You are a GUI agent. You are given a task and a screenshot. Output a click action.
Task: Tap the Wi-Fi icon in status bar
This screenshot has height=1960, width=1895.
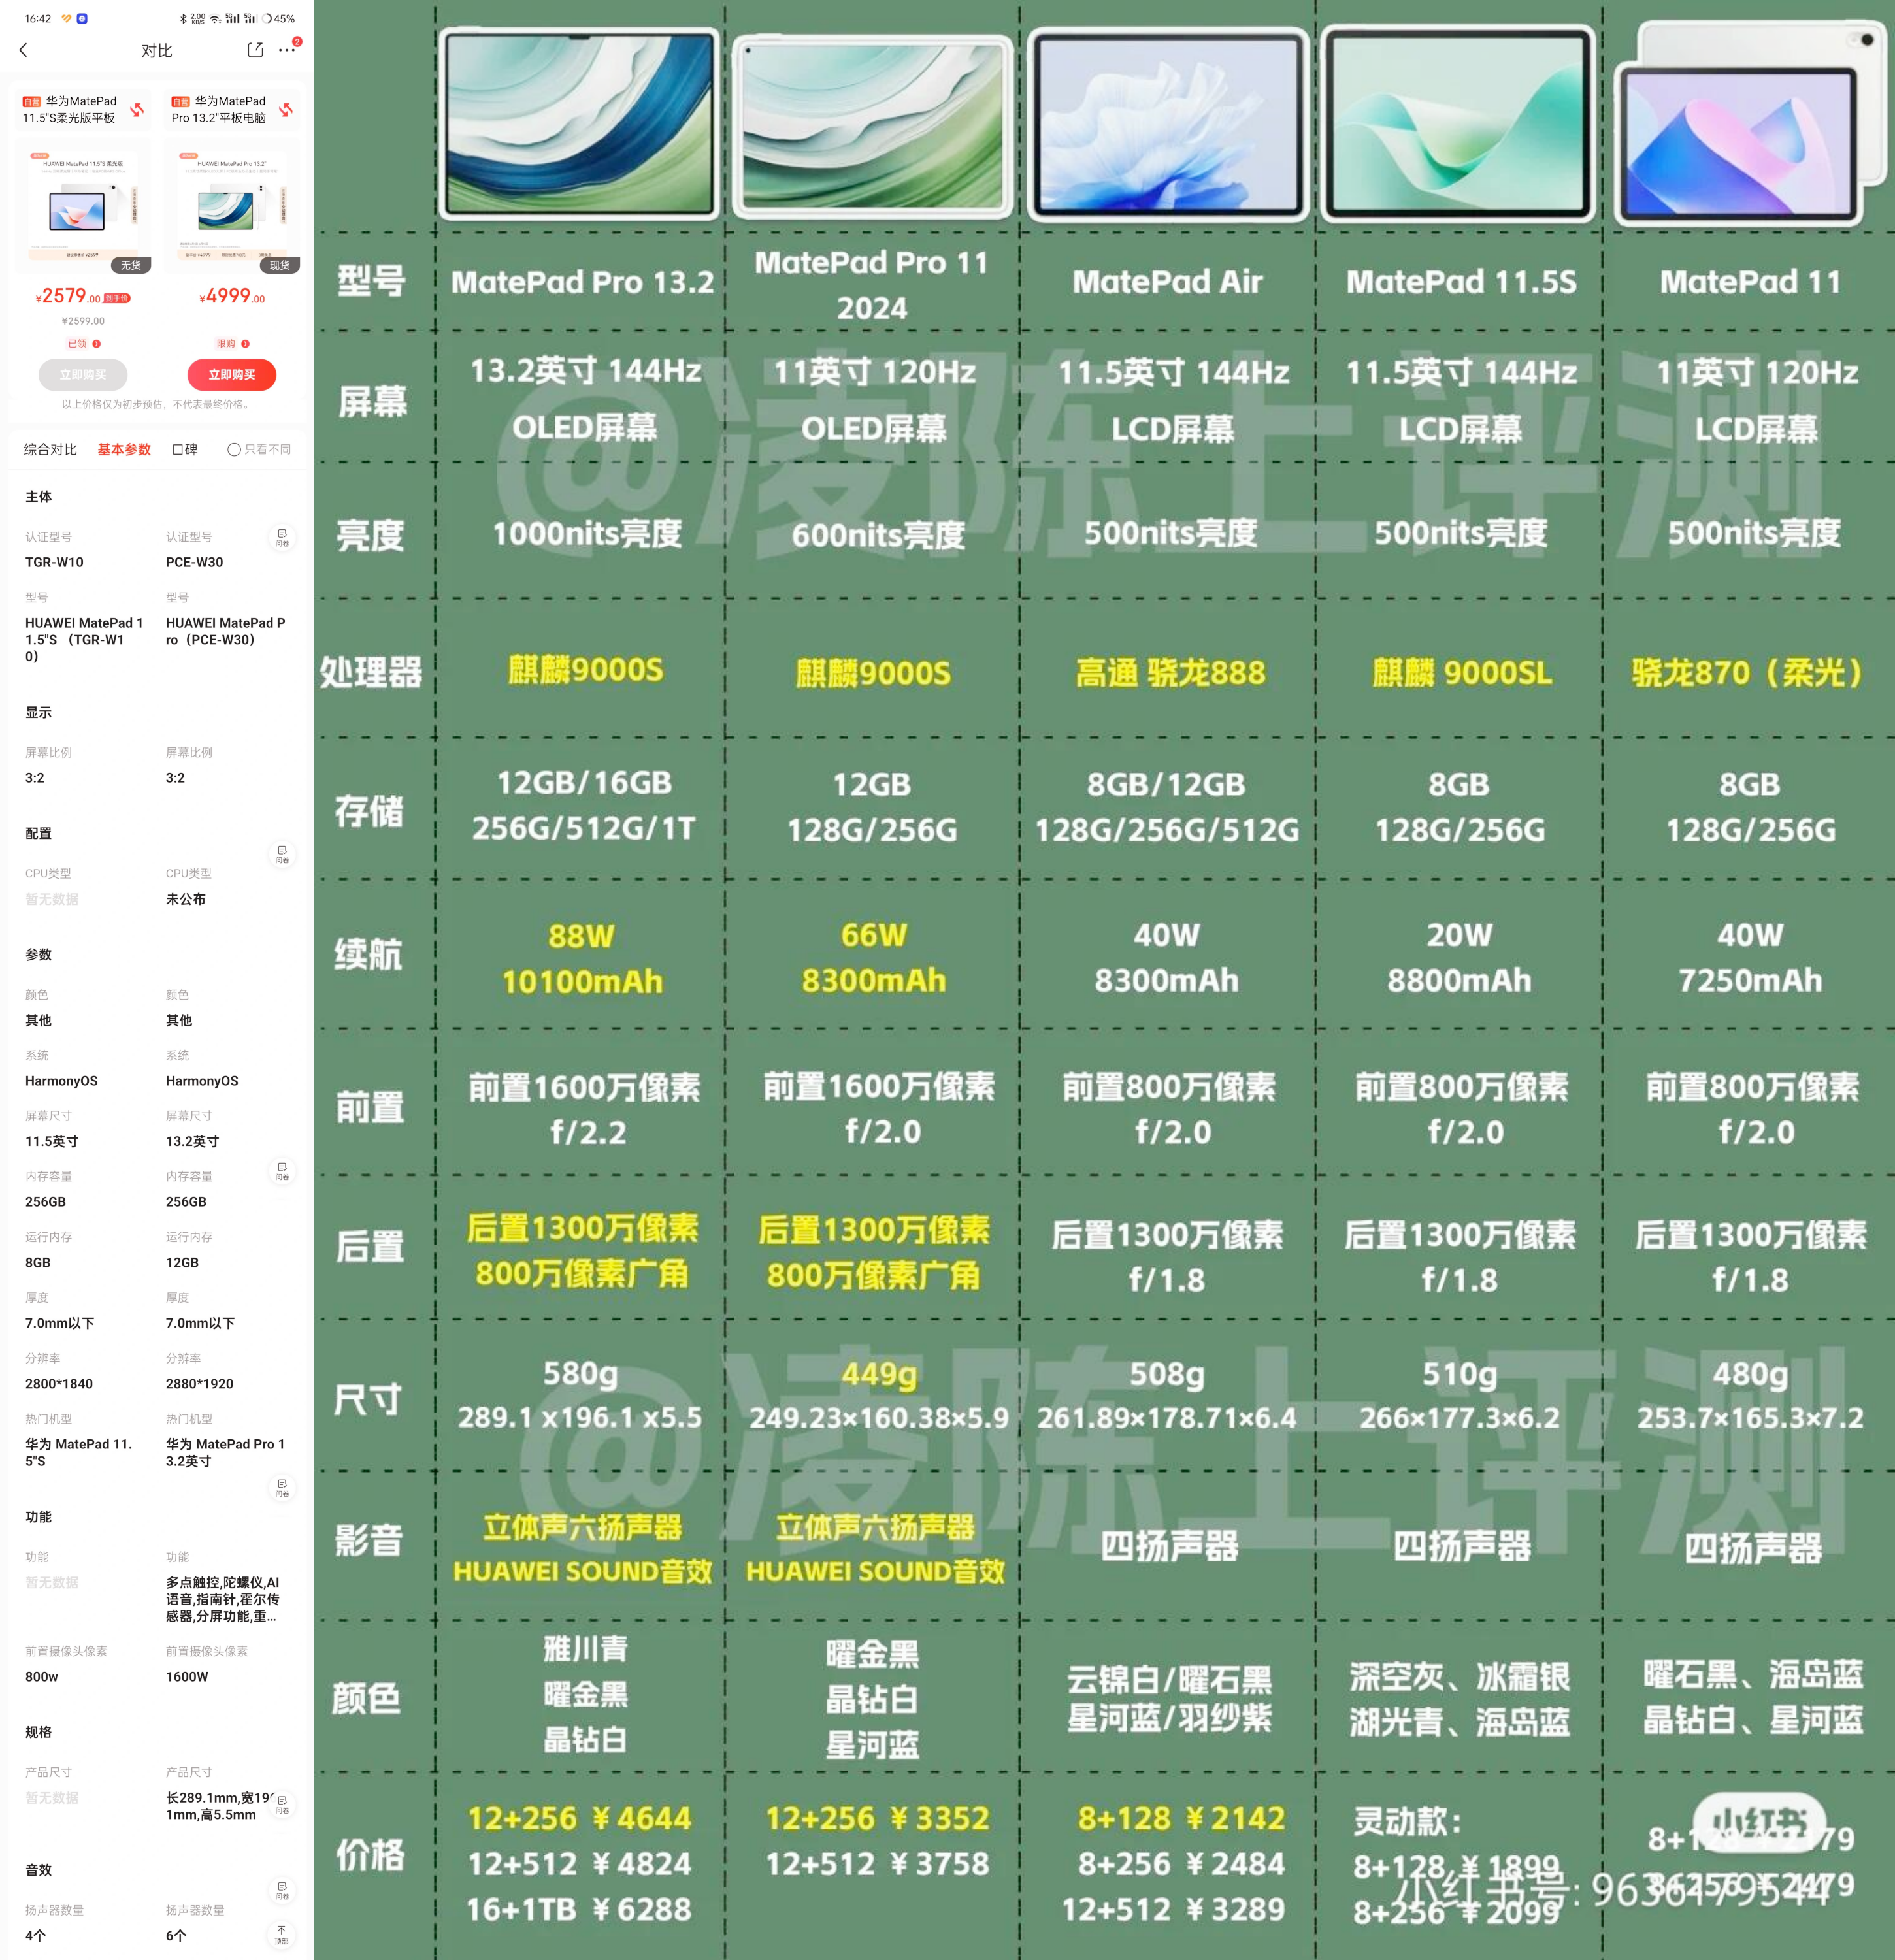pyautogui.click(x=215, y=18)
